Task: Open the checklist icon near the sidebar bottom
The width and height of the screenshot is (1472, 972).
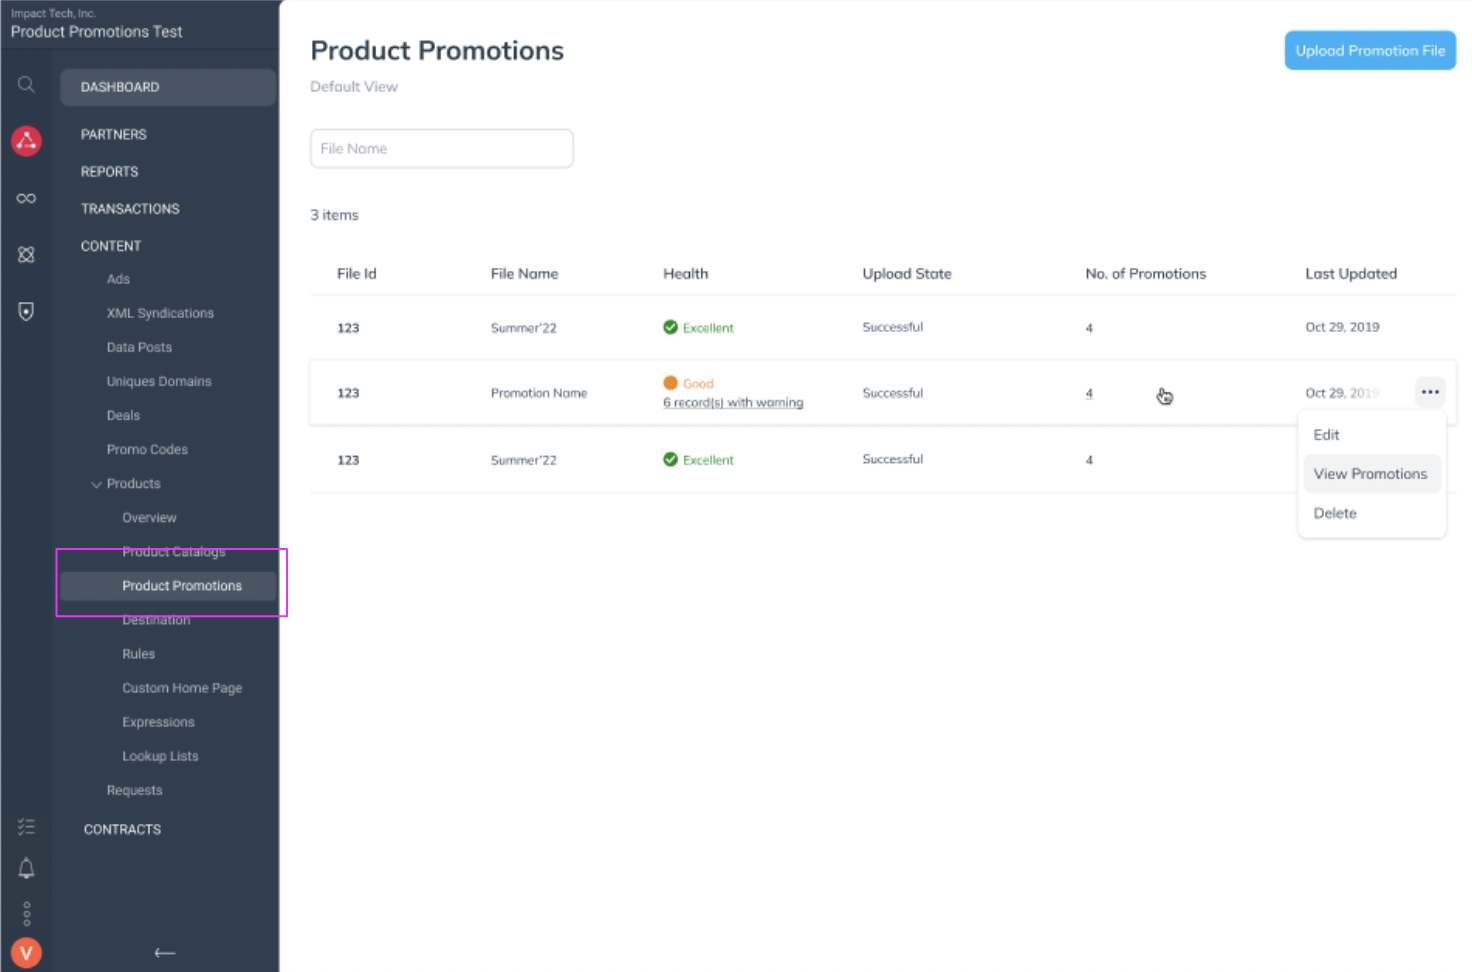Action: coord(26,827)
